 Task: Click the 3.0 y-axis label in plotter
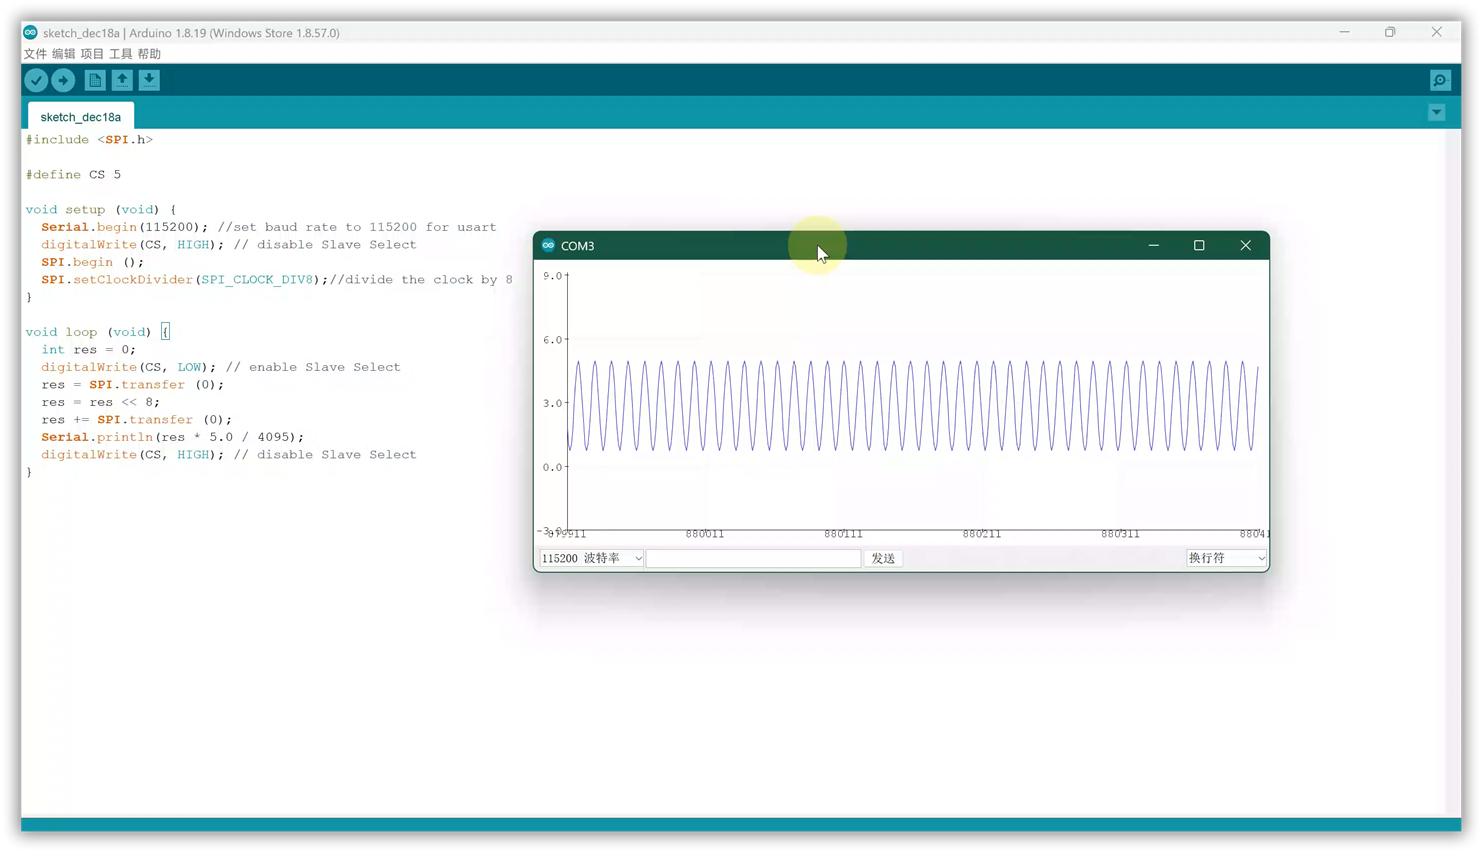click(552, 404)
